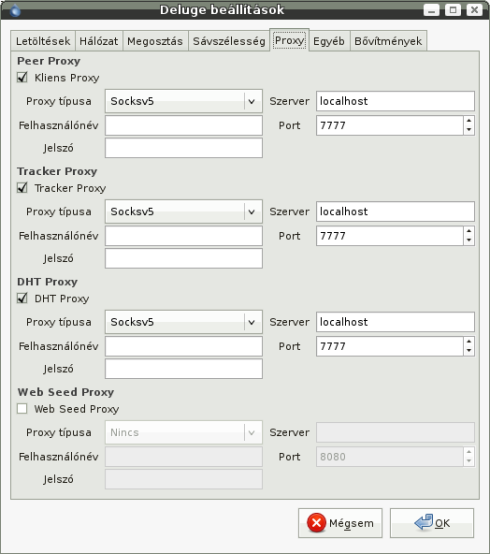Click the Peer Proxy Felhasználónév field
Viewport: 490px width, 554px height.
184,125
